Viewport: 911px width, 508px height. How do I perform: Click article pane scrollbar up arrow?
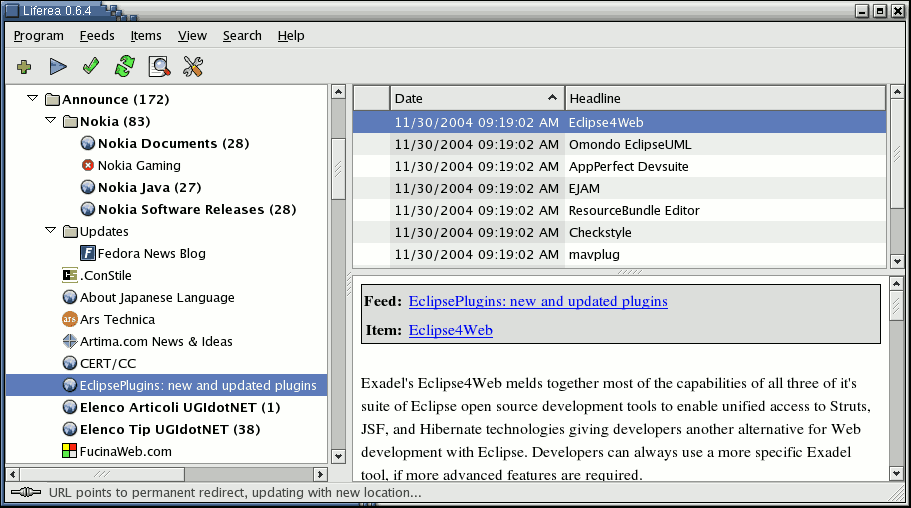click(896, 284)
